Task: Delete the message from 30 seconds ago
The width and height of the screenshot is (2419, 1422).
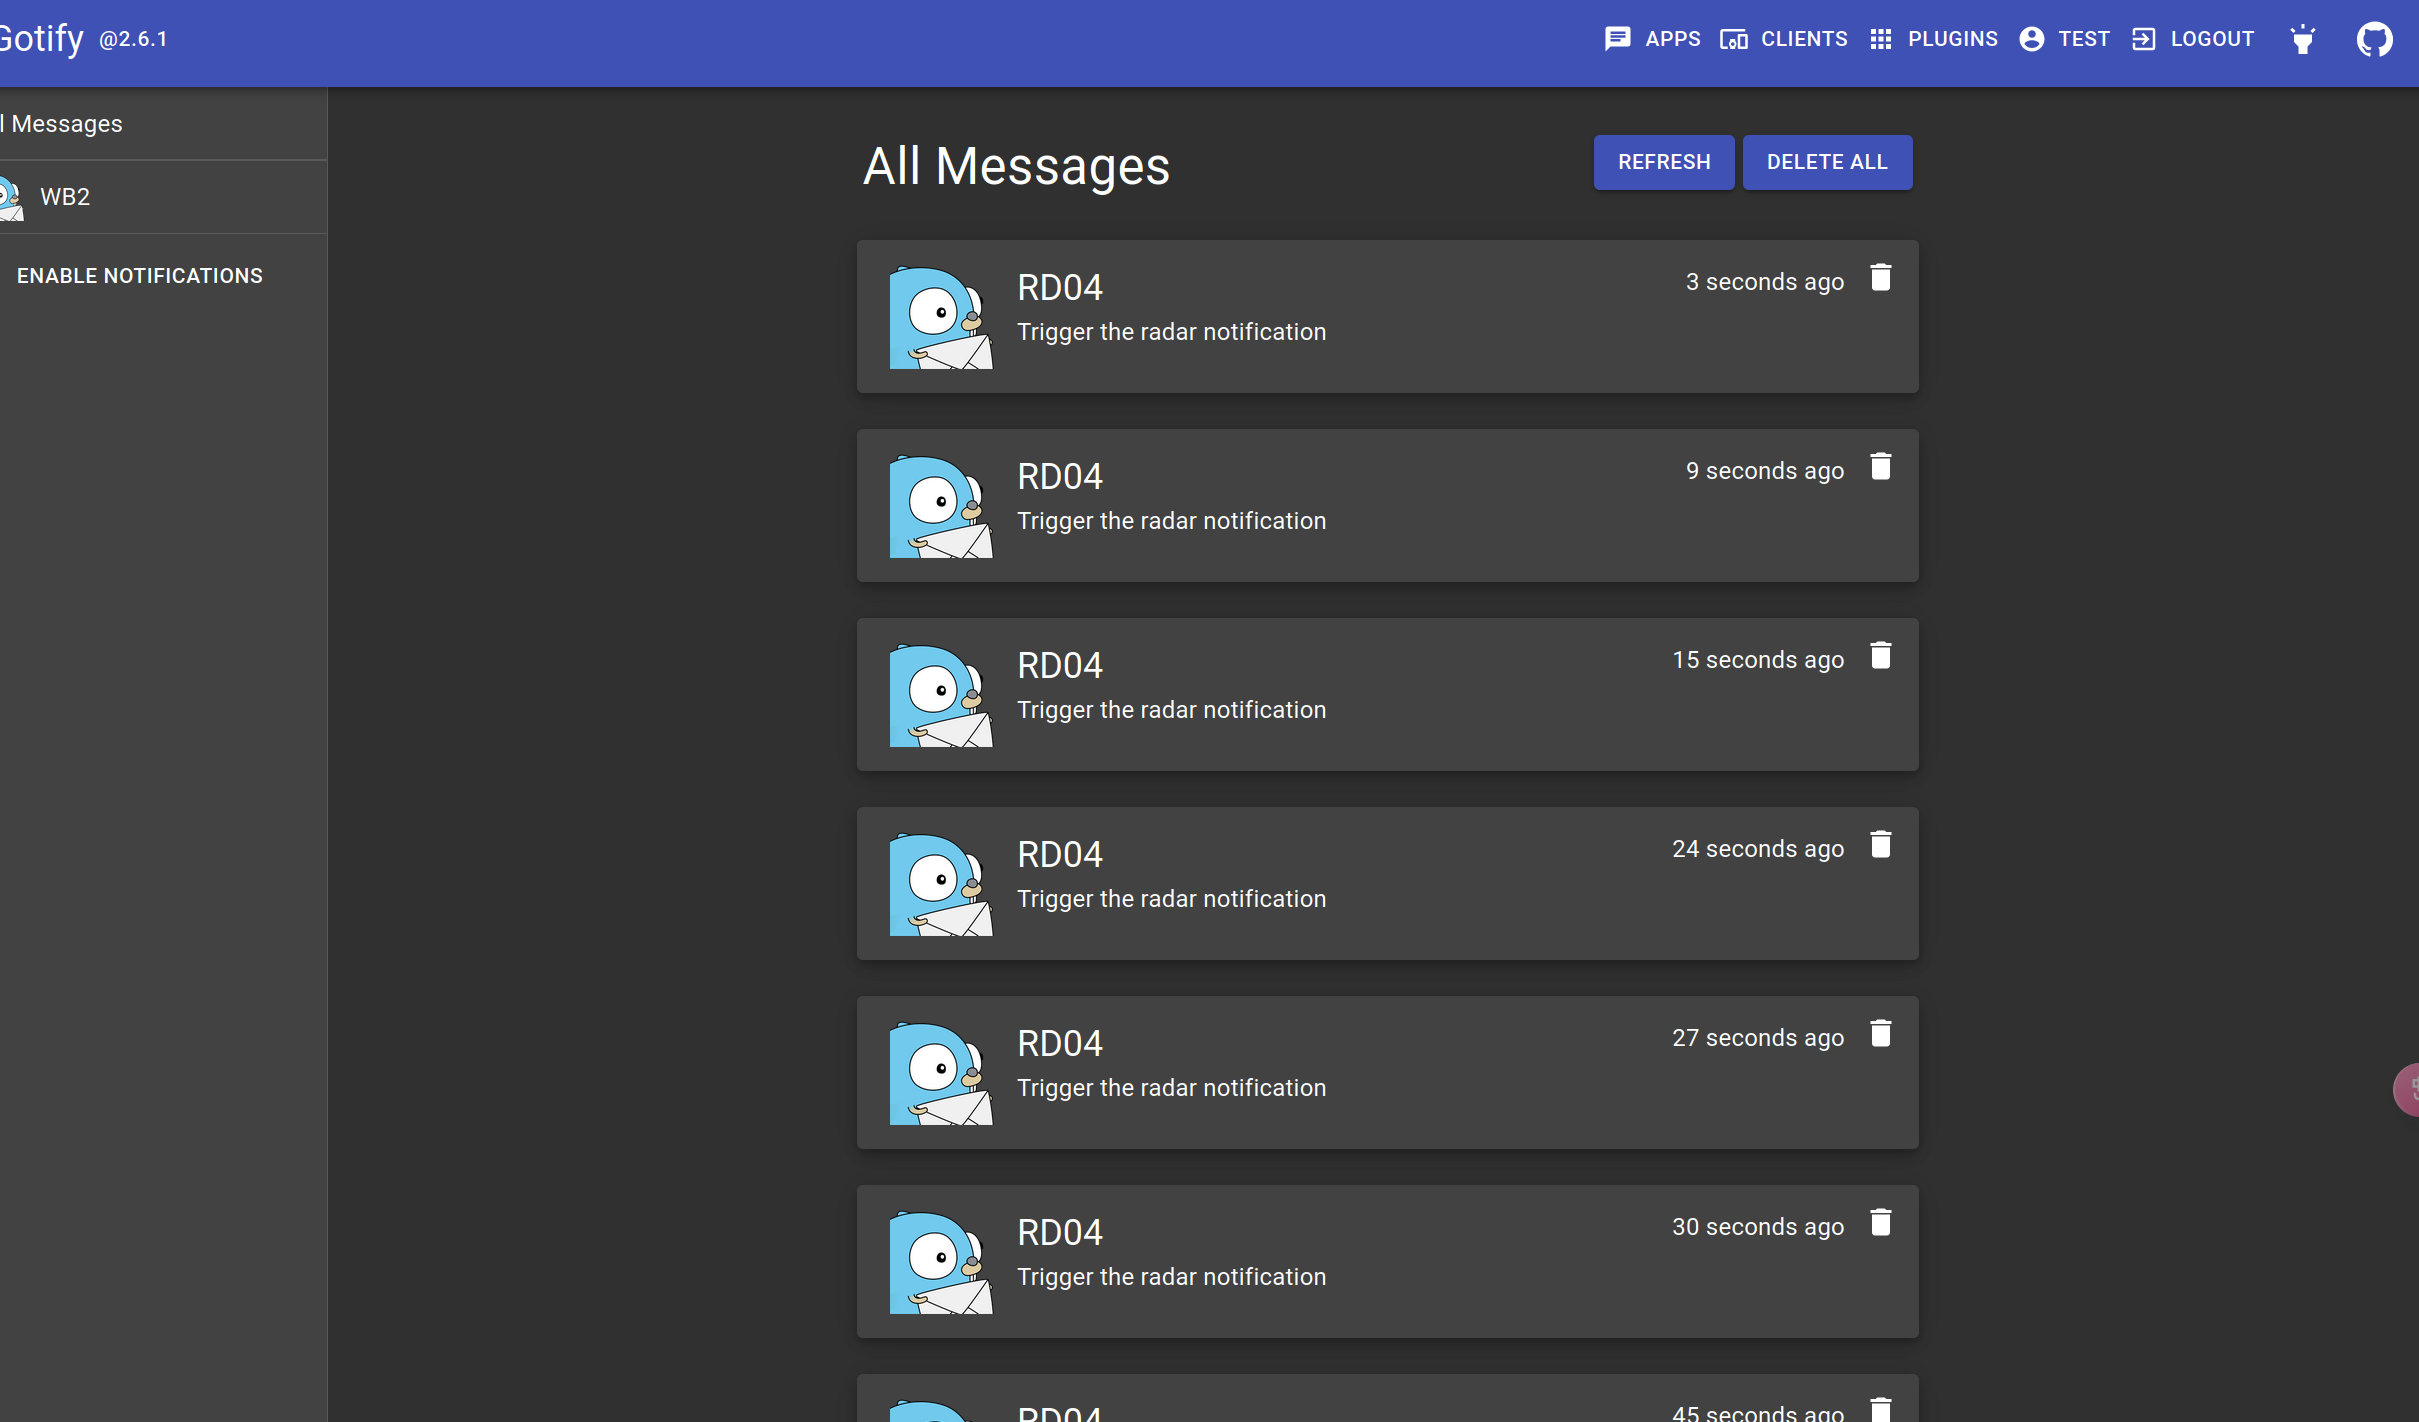Action: pos(1880,1223)
